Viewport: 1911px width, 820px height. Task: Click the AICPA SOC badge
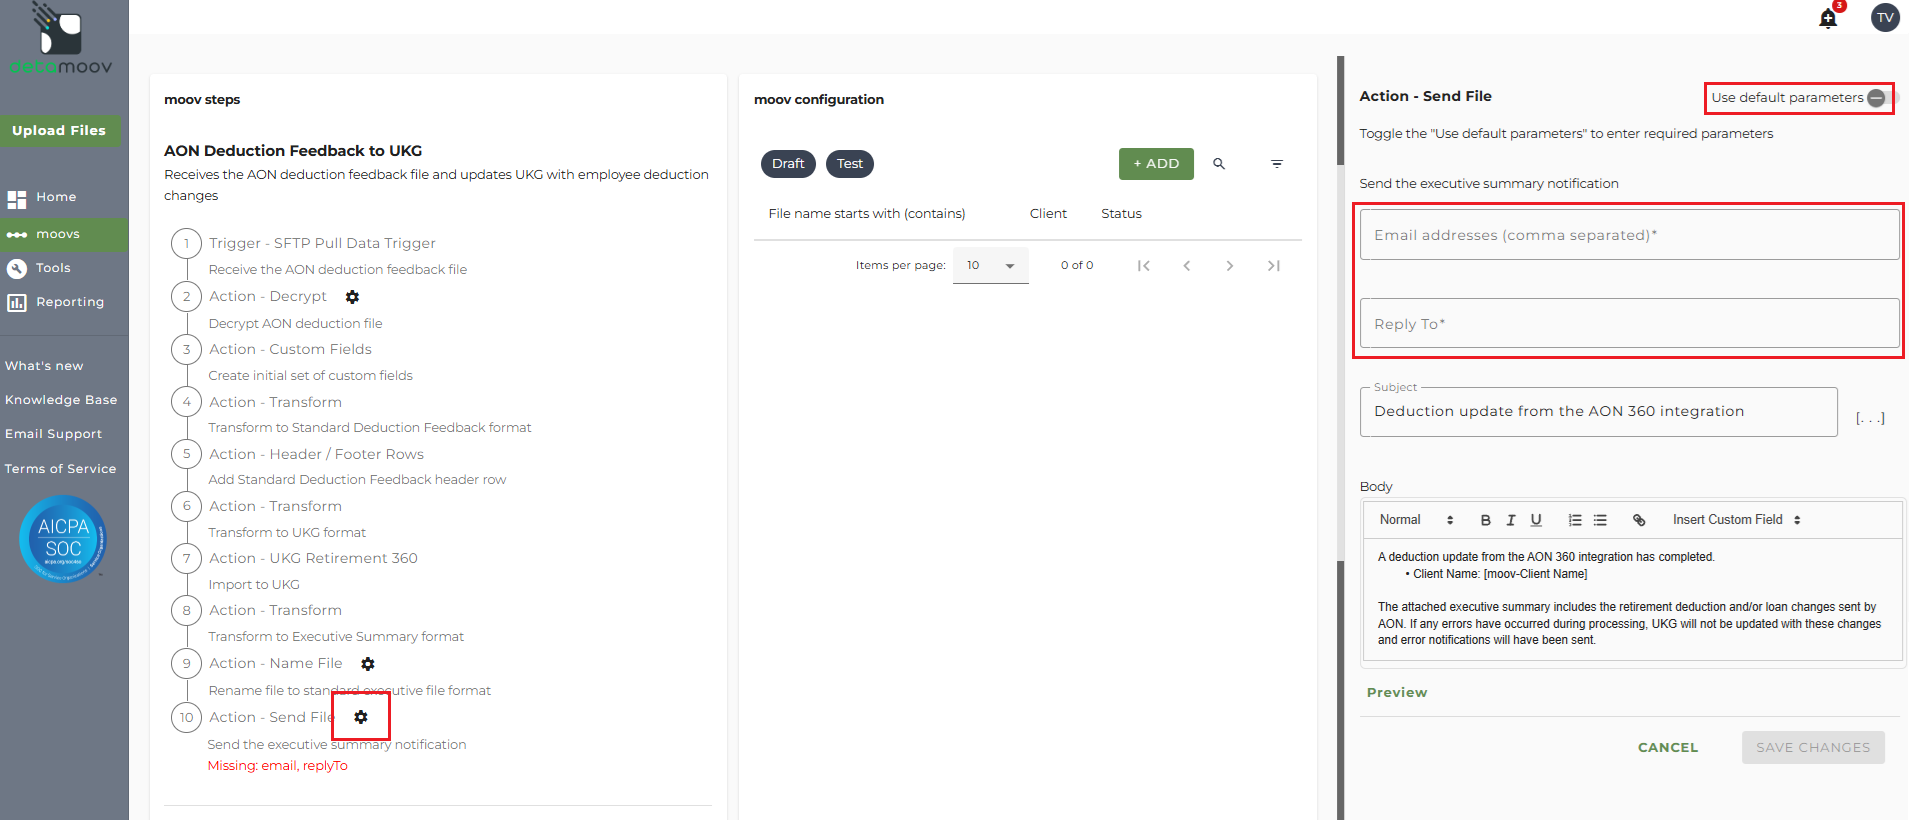63,539
